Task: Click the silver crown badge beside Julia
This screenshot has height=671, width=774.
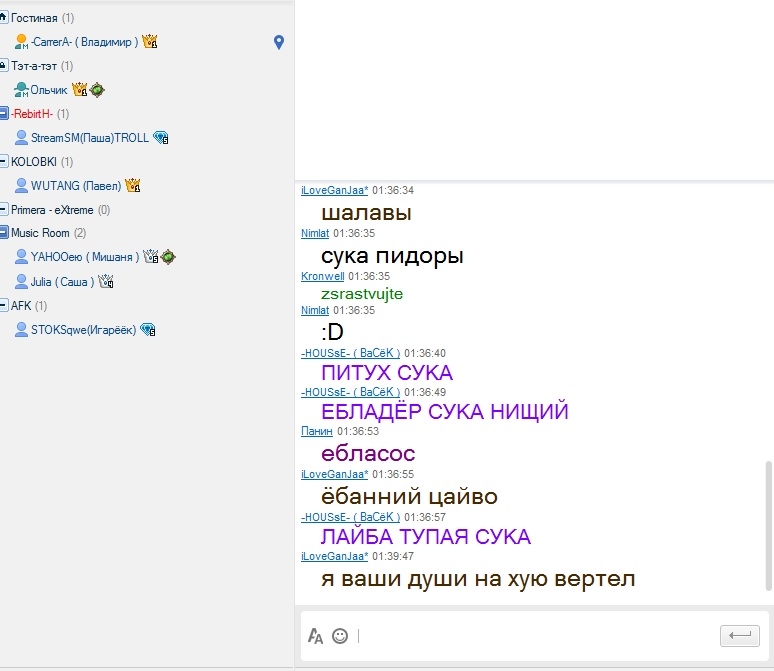Action: (x=105, y=282)
